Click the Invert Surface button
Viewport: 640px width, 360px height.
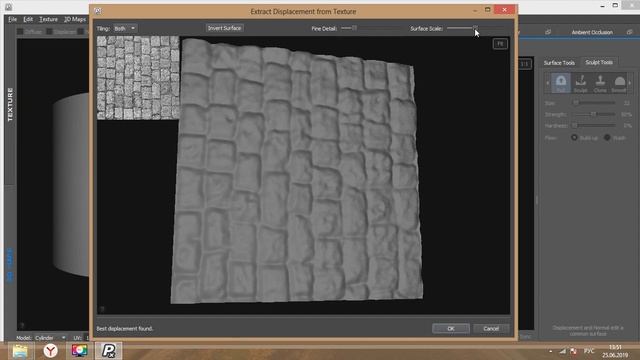pos(224,28)
